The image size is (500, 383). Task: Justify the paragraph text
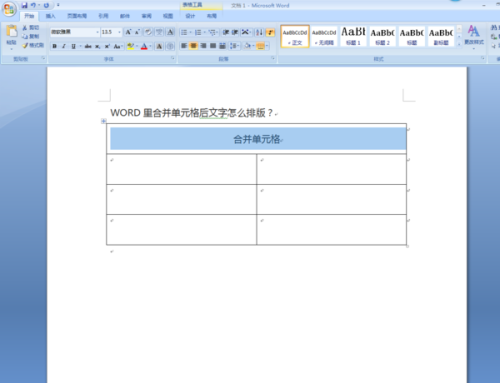tap(213, 46)
